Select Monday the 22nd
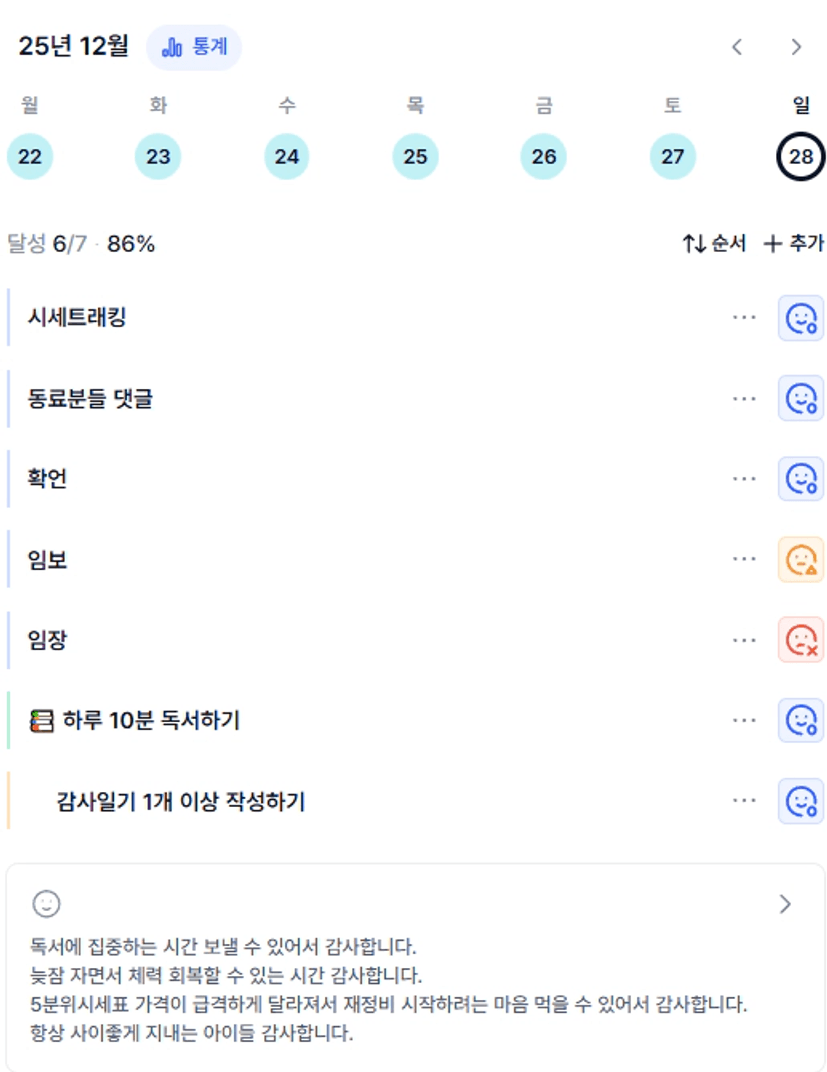Image resolution: width=827 pixels, height=1072 pixels. point(30,157)
